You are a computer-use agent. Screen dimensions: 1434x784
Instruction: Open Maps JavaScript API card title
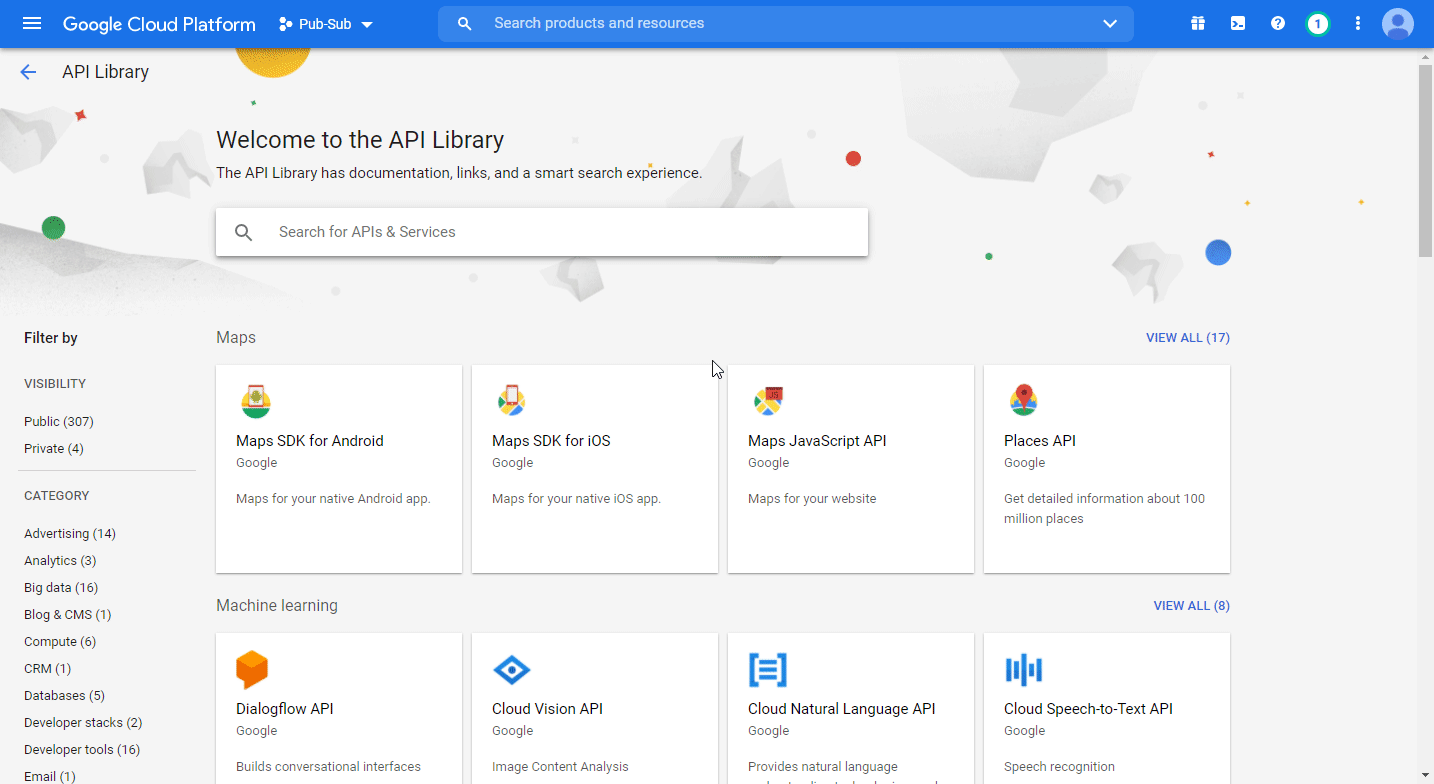click(x=817, y=441)
